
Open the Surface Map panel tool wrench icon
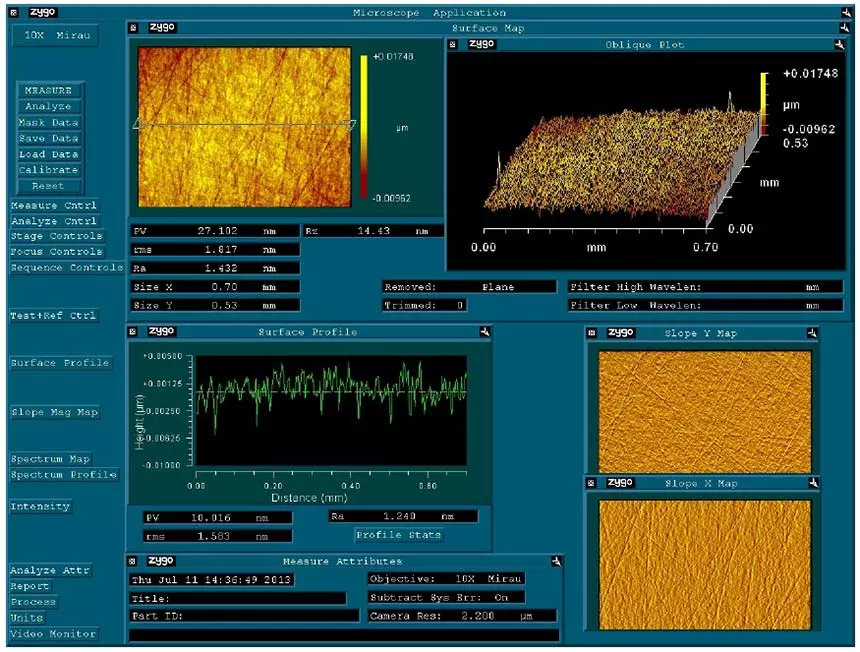tap(843, 28)
